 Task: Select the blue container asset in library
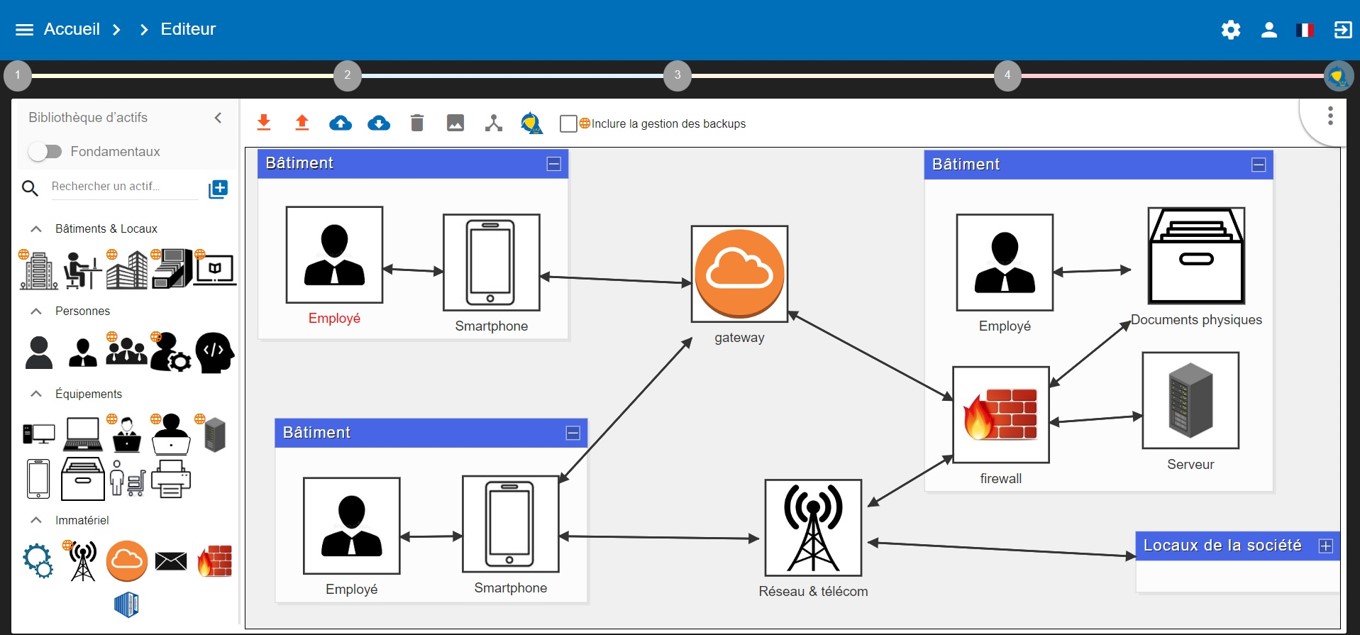point(126,604)
